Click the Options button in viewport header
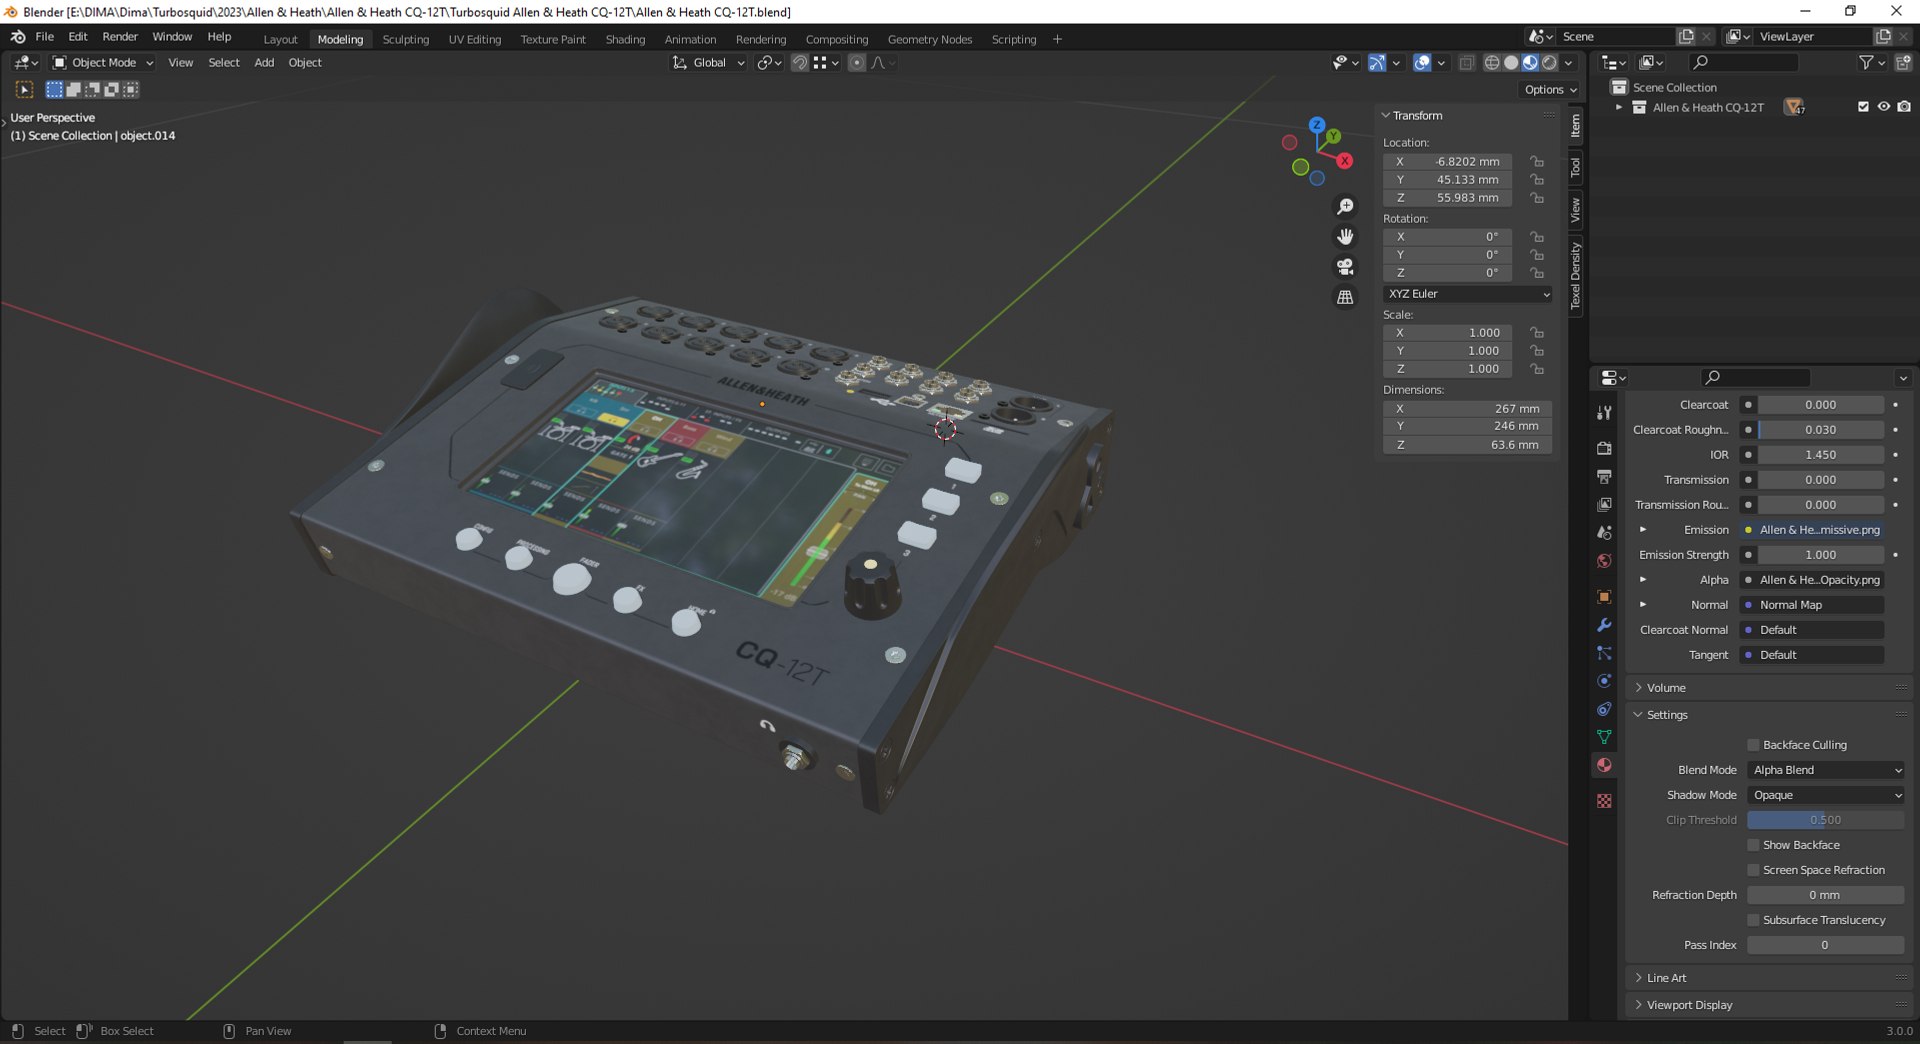The height and width of the screenshot is (1044, 1920). point(1549,90)
